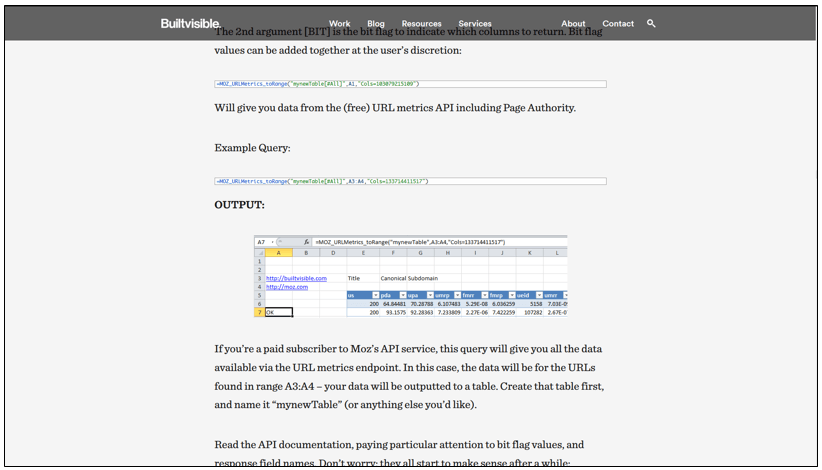
Task: Expand the 'upa' column filter dropdown
Action: pos(430,296)
